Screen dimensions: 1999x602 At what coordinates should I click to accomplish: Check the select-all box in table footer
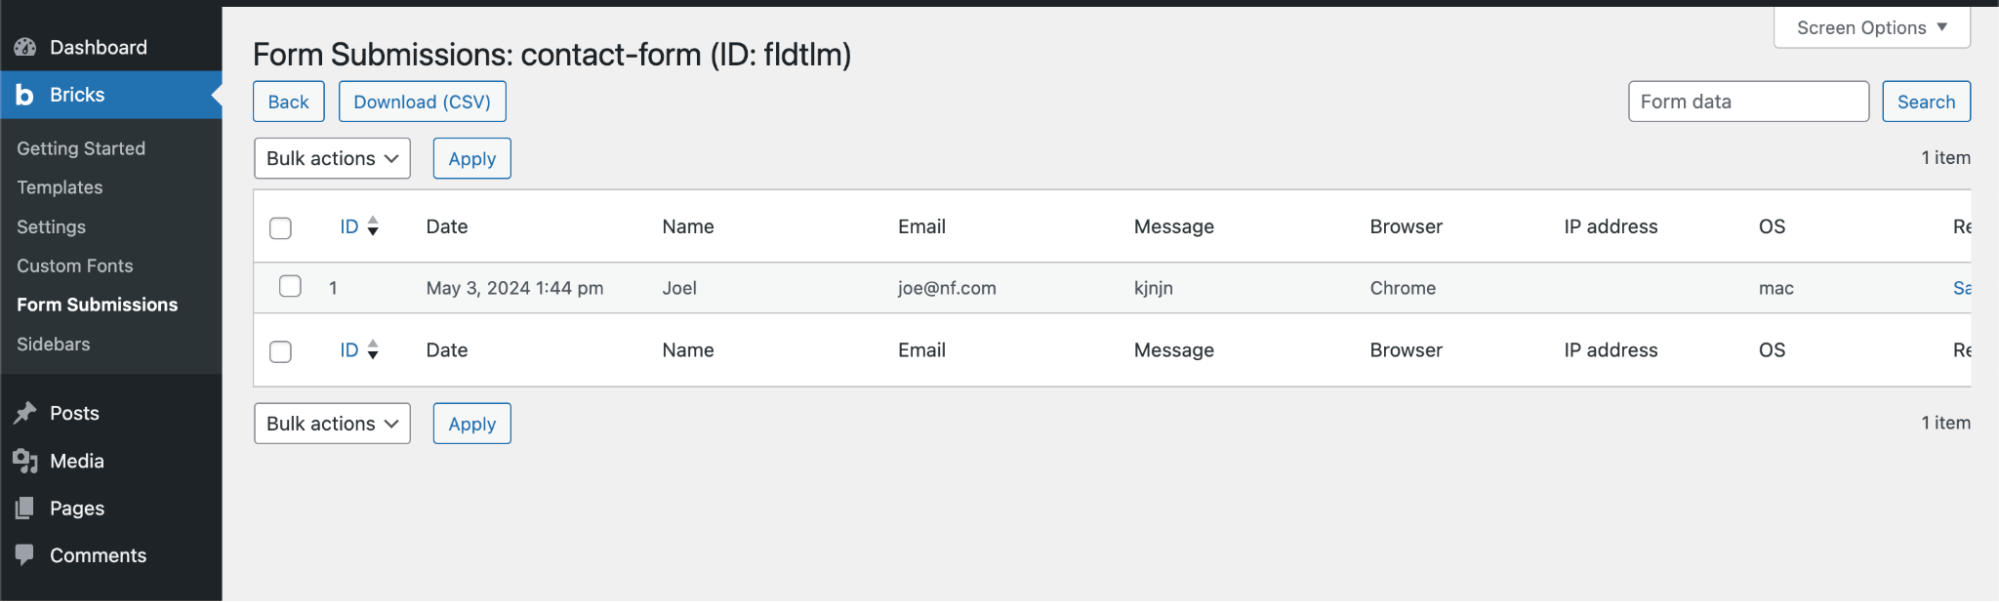pos(281,351)
